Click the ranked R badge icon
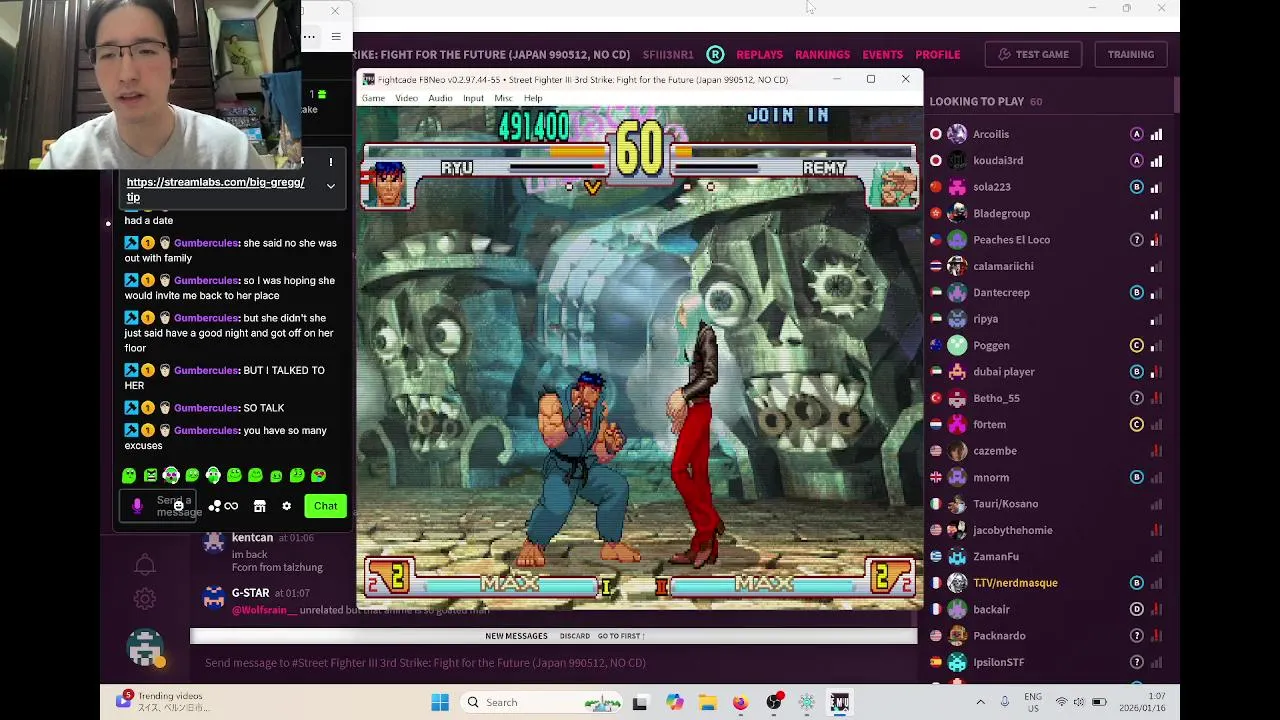1280x720 pixels. [x=715, y=54]
